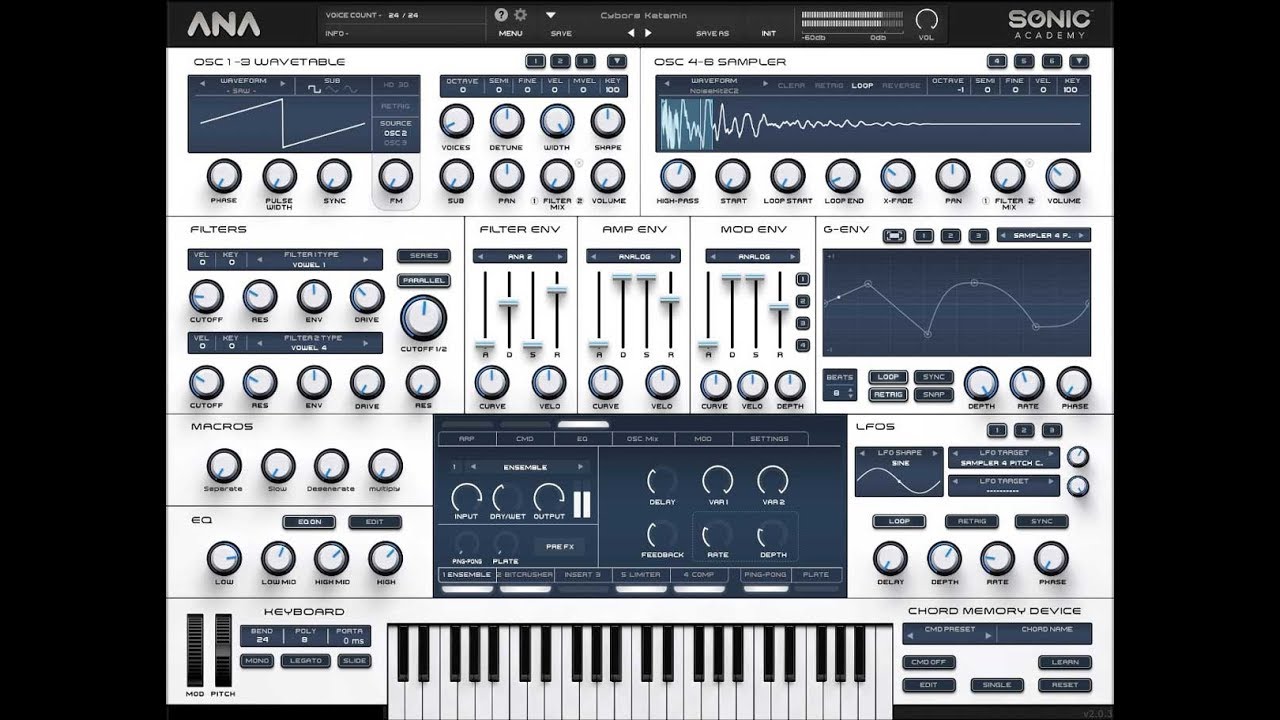Click the large CUTOFF 1/2 knob
The image size is (1280, 720).
pos(423,318)
